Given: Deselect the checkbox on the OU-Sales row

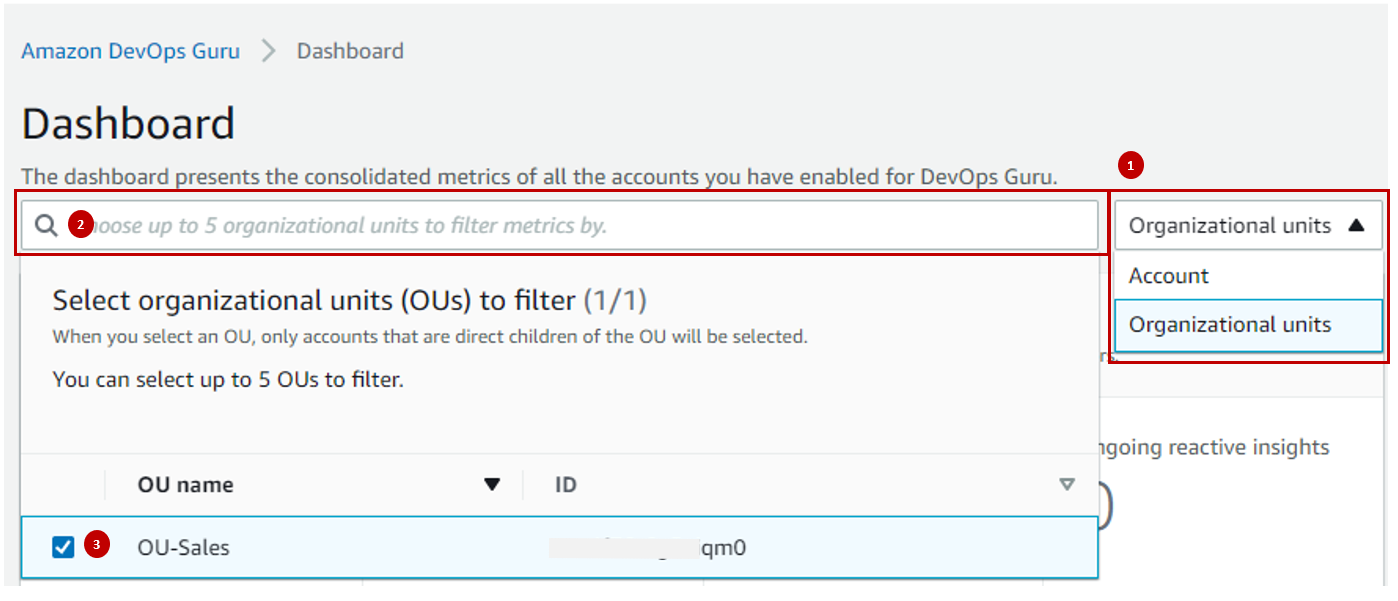Looking at the screenshot, I should click(x=64, y=547).
